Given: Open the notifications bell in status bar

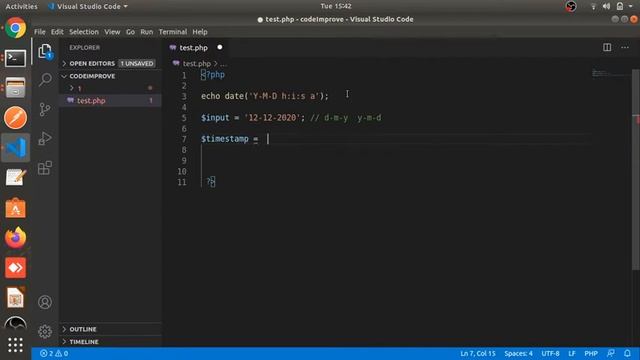Looking at the screenshot, I should [627, 353].
